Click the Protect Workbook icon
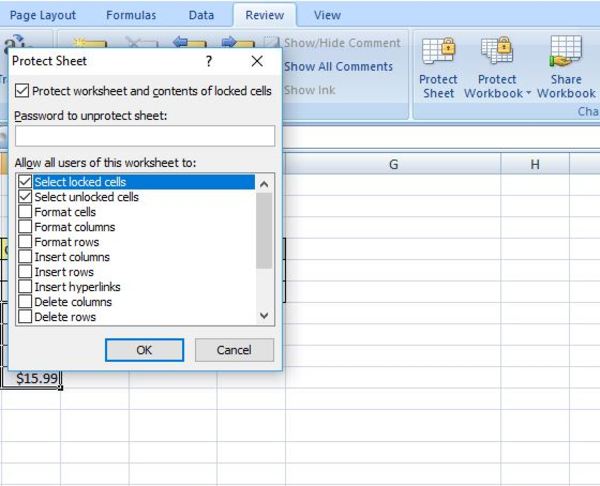This screenshot has height=486, width=600. (x=497, y=50)
